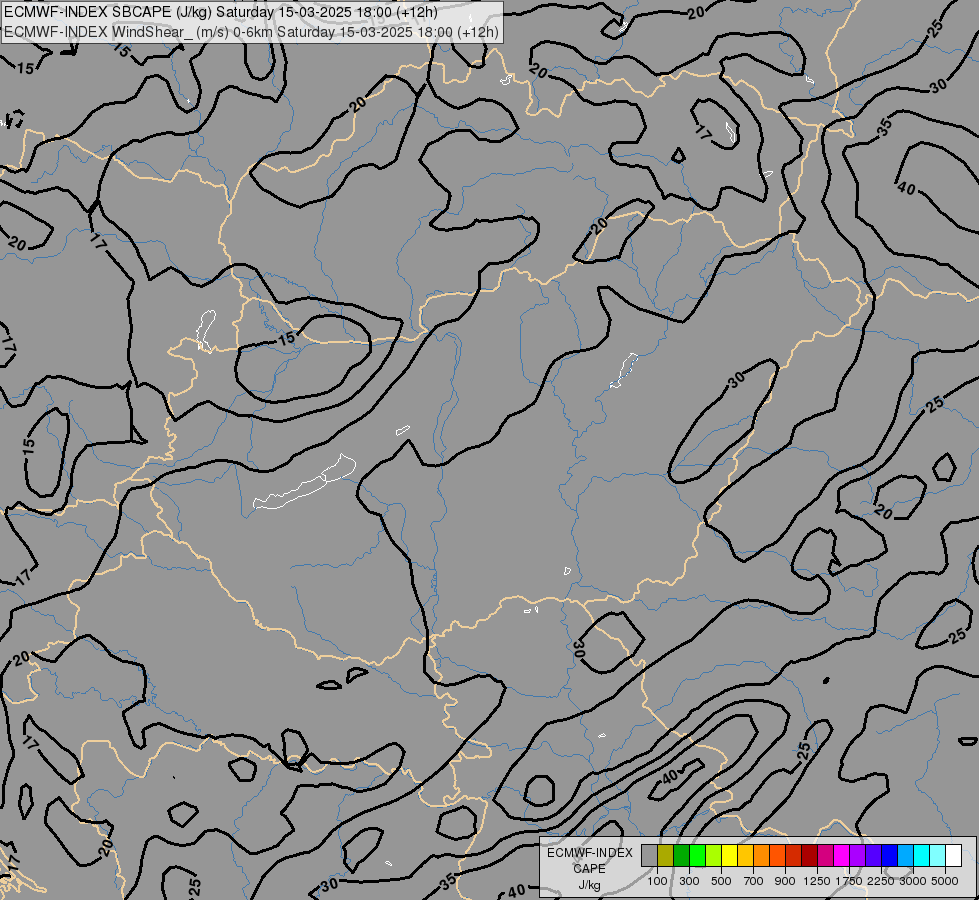This screenshot has height=900, width=979.
Task: Click the '1750' legend value
Action: coord(849,881)
